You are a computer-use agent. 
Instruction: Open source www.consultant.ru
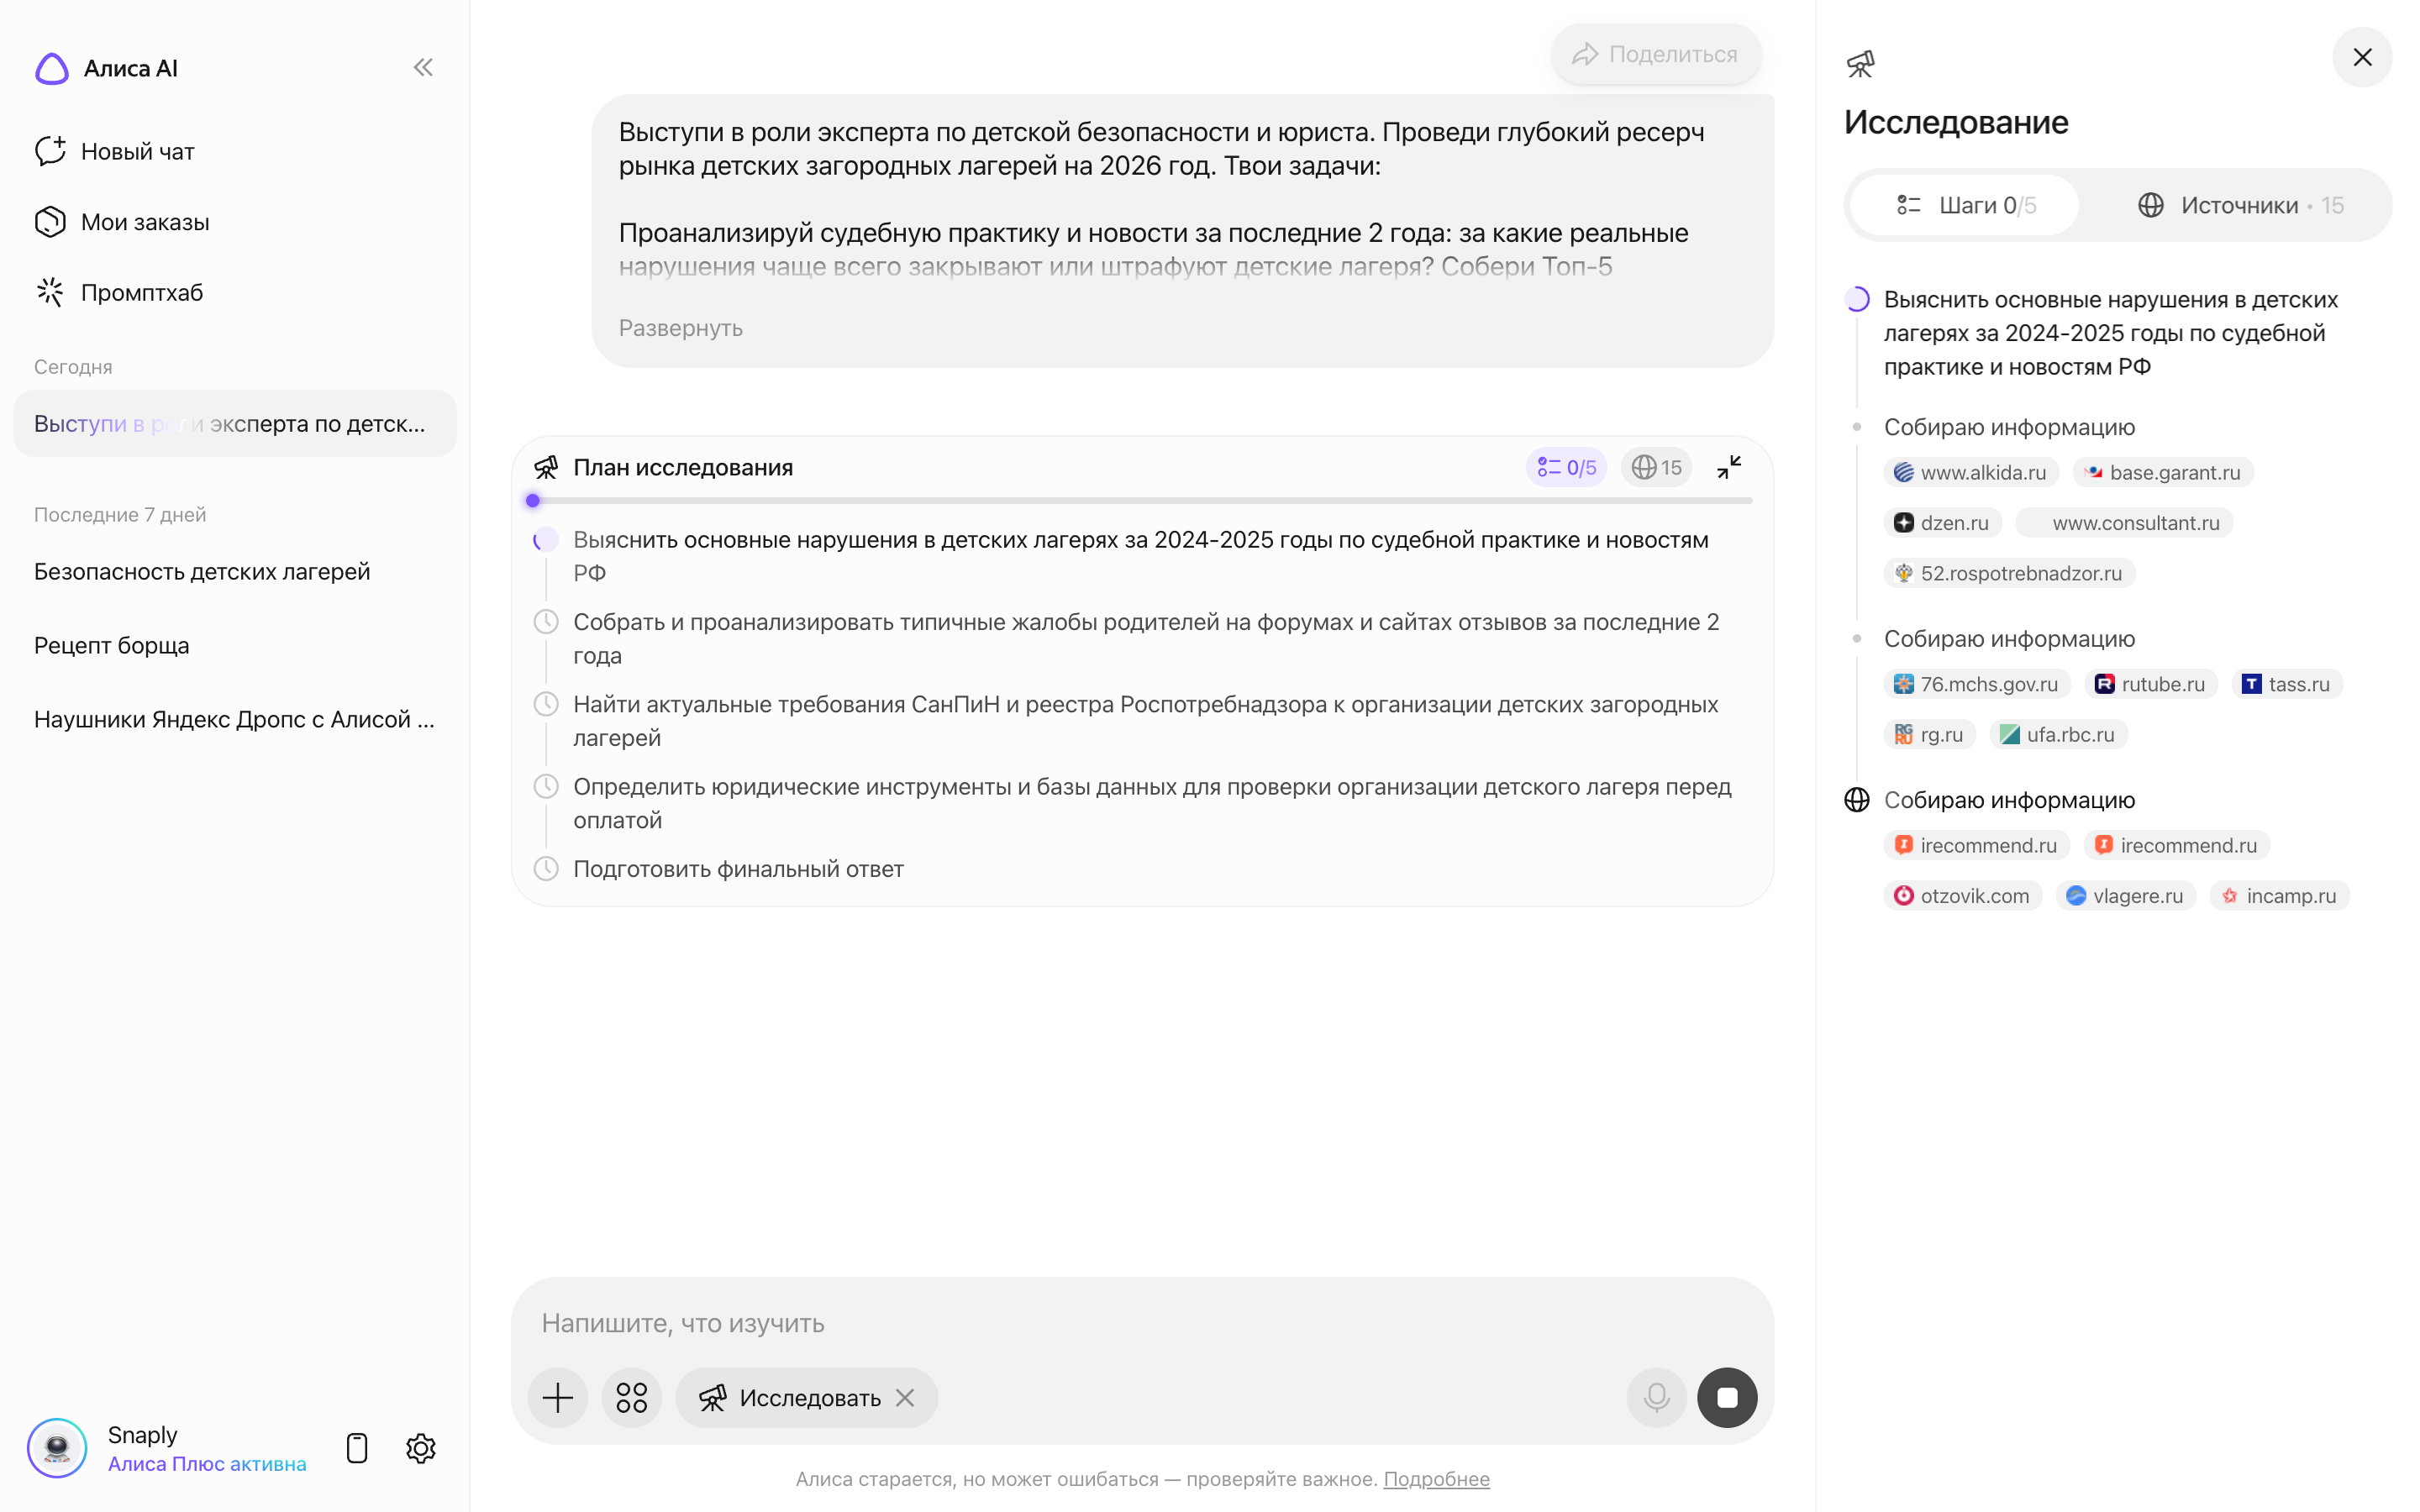(x=2124, y=522)
